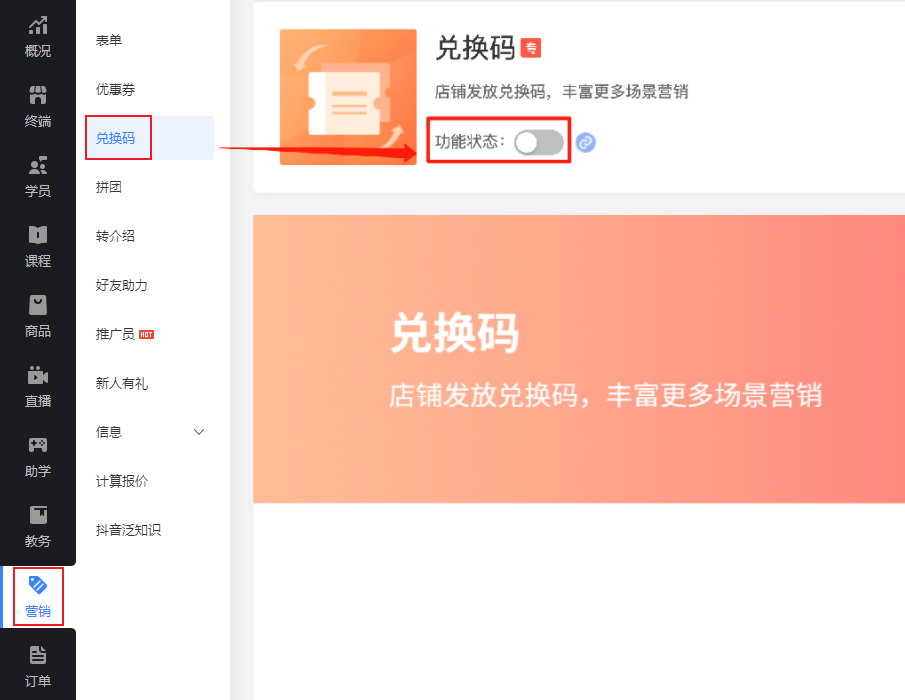This screenshot has height=700, width=905.
Task: Expand the 信息 submenu chevron
Action: pyautogui.click(x=199, y=432)
